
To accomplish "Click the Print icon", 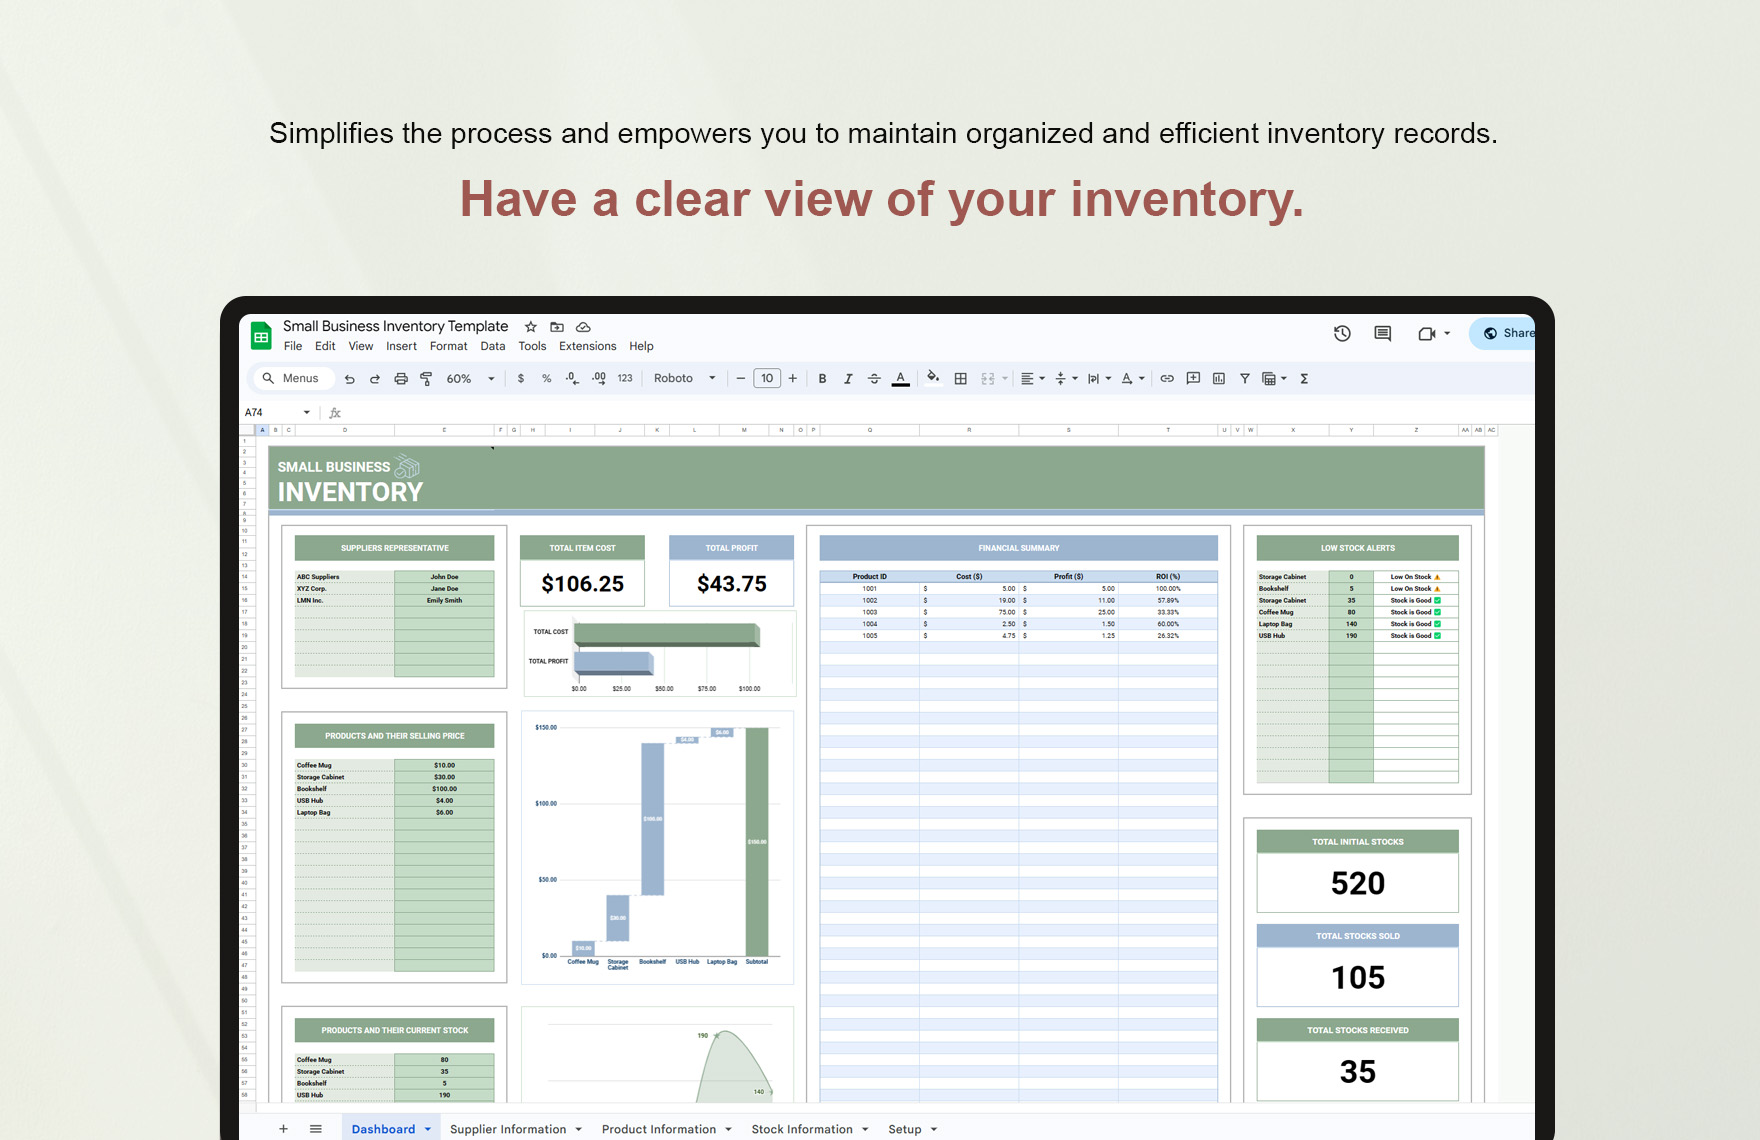I will tap(400, 378).
